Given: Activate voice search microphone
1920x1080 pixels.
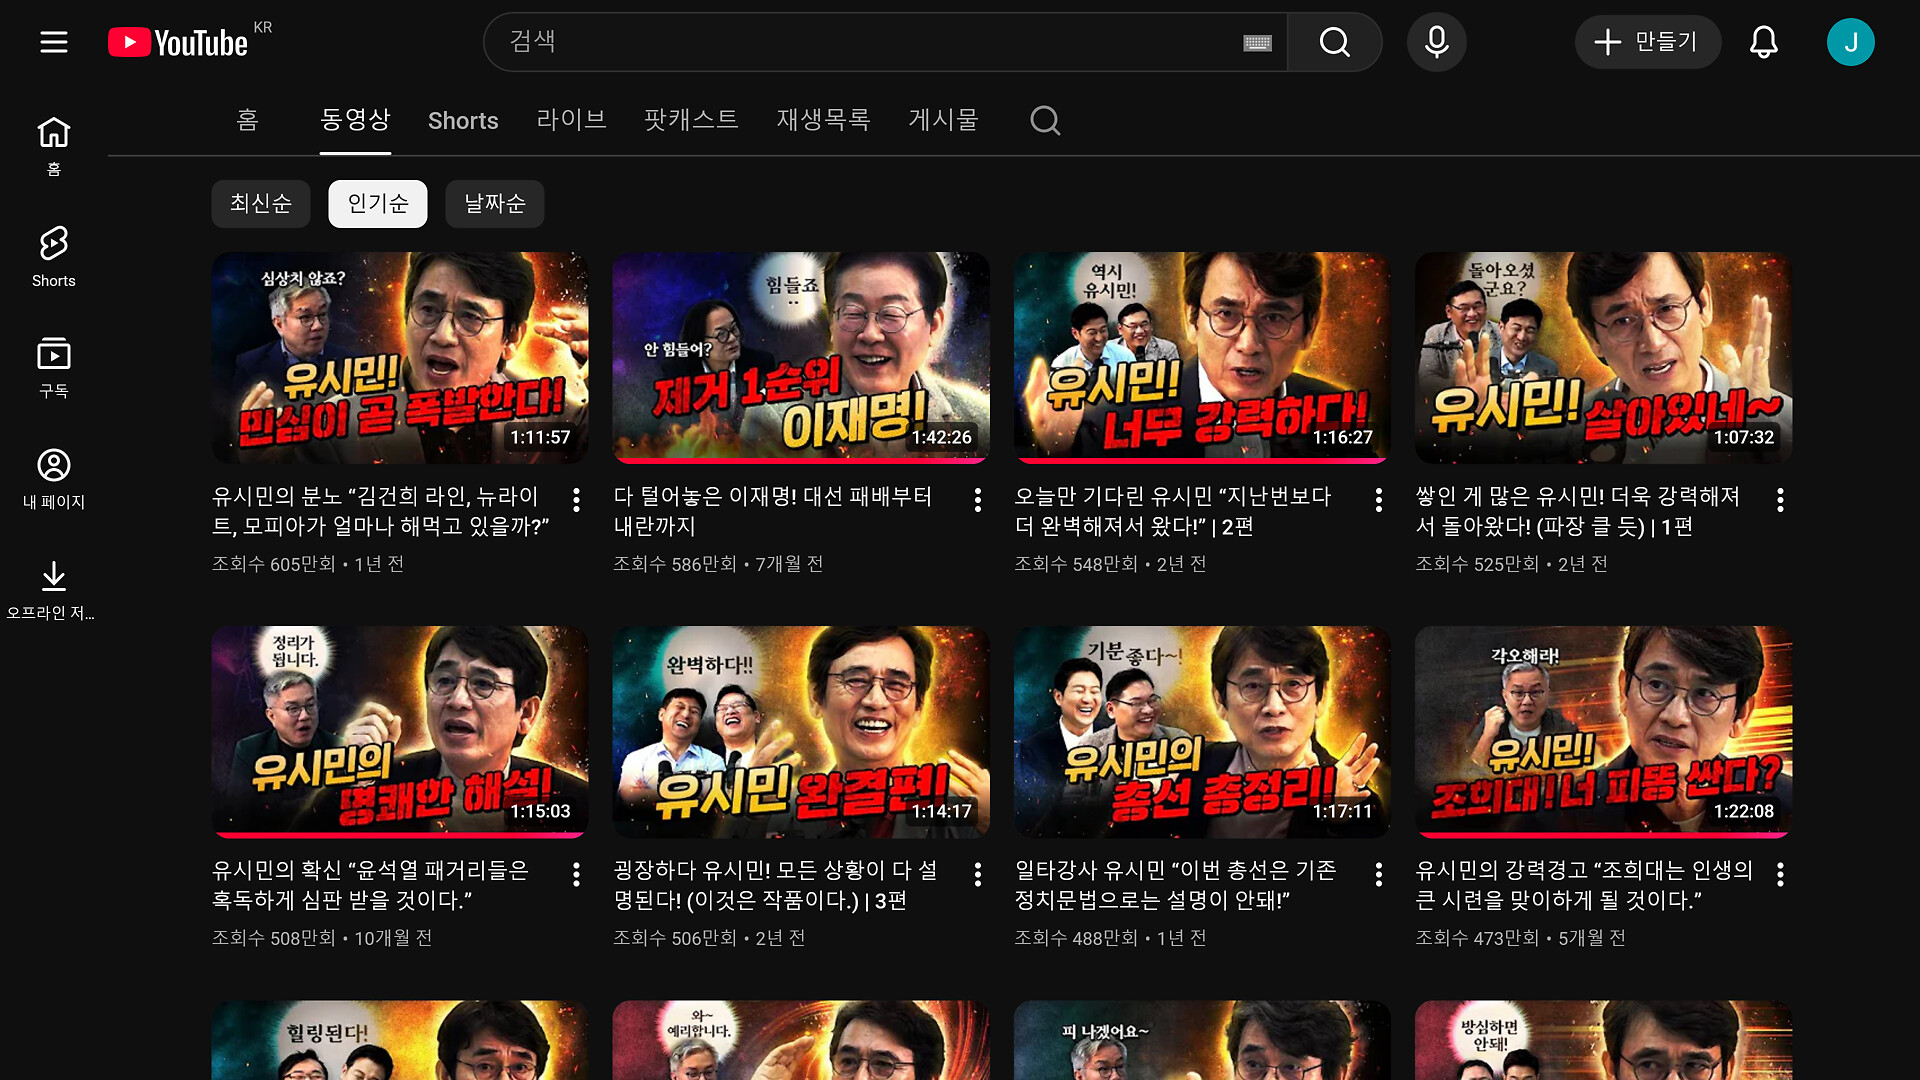Looking at the screenshot, I should coord(1436,42).
